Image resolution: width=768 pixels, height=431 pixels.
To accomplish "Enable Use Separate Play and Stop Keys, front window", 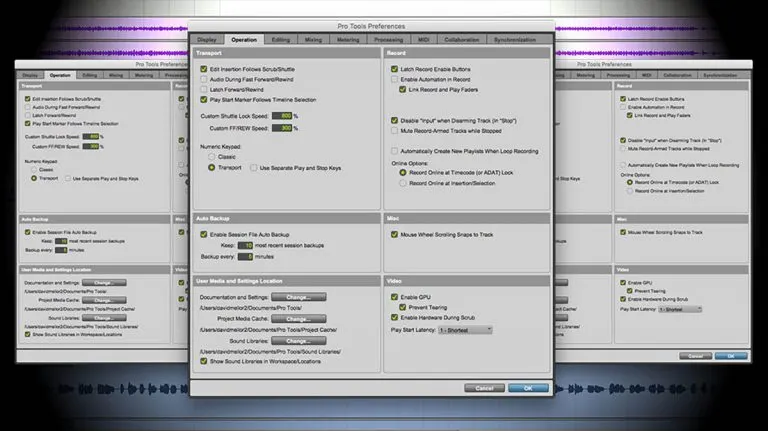I will click(x=254, y=168).
